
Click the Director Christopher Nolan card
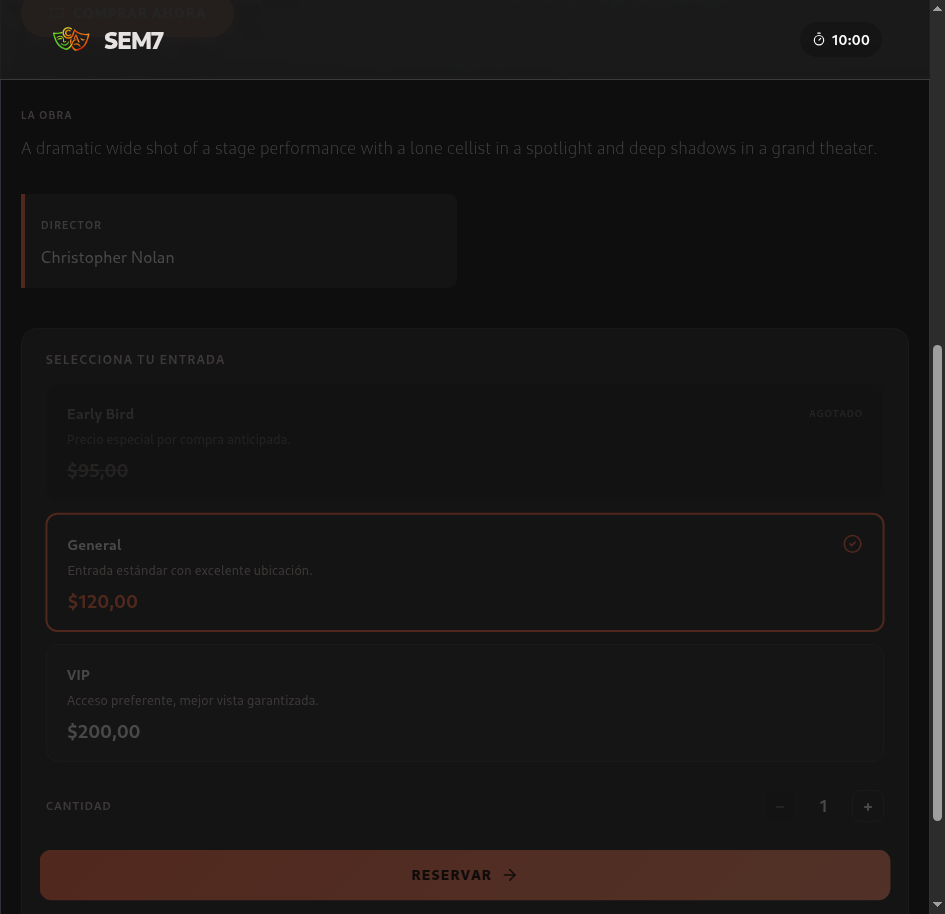[239, 241]
